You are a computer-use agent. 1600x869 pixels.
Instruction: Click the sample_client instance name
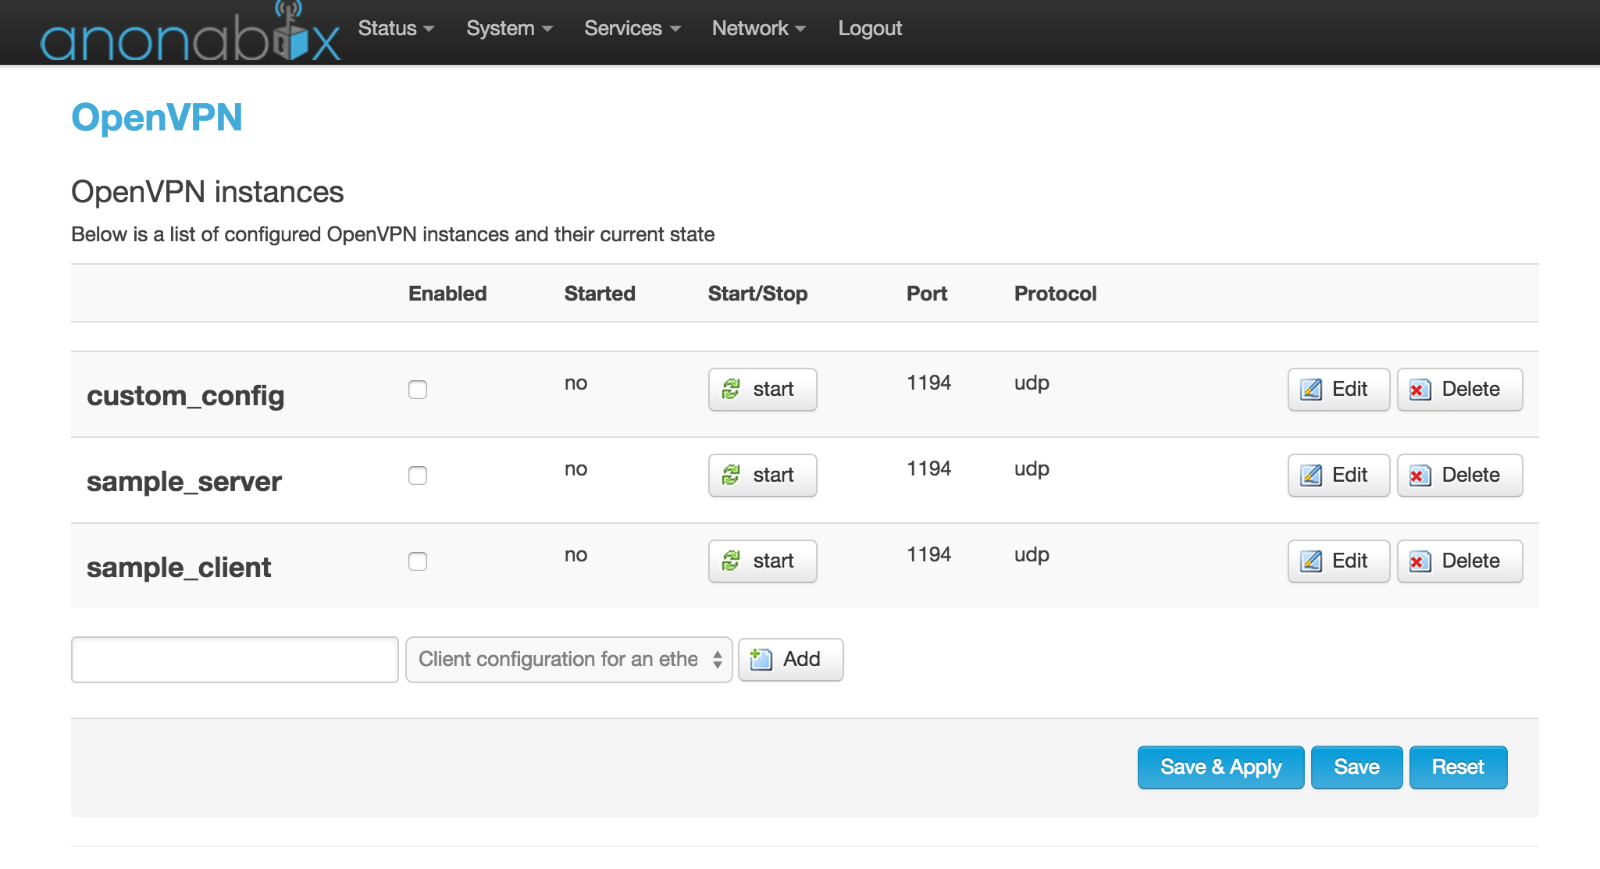(x=179, y=568)
